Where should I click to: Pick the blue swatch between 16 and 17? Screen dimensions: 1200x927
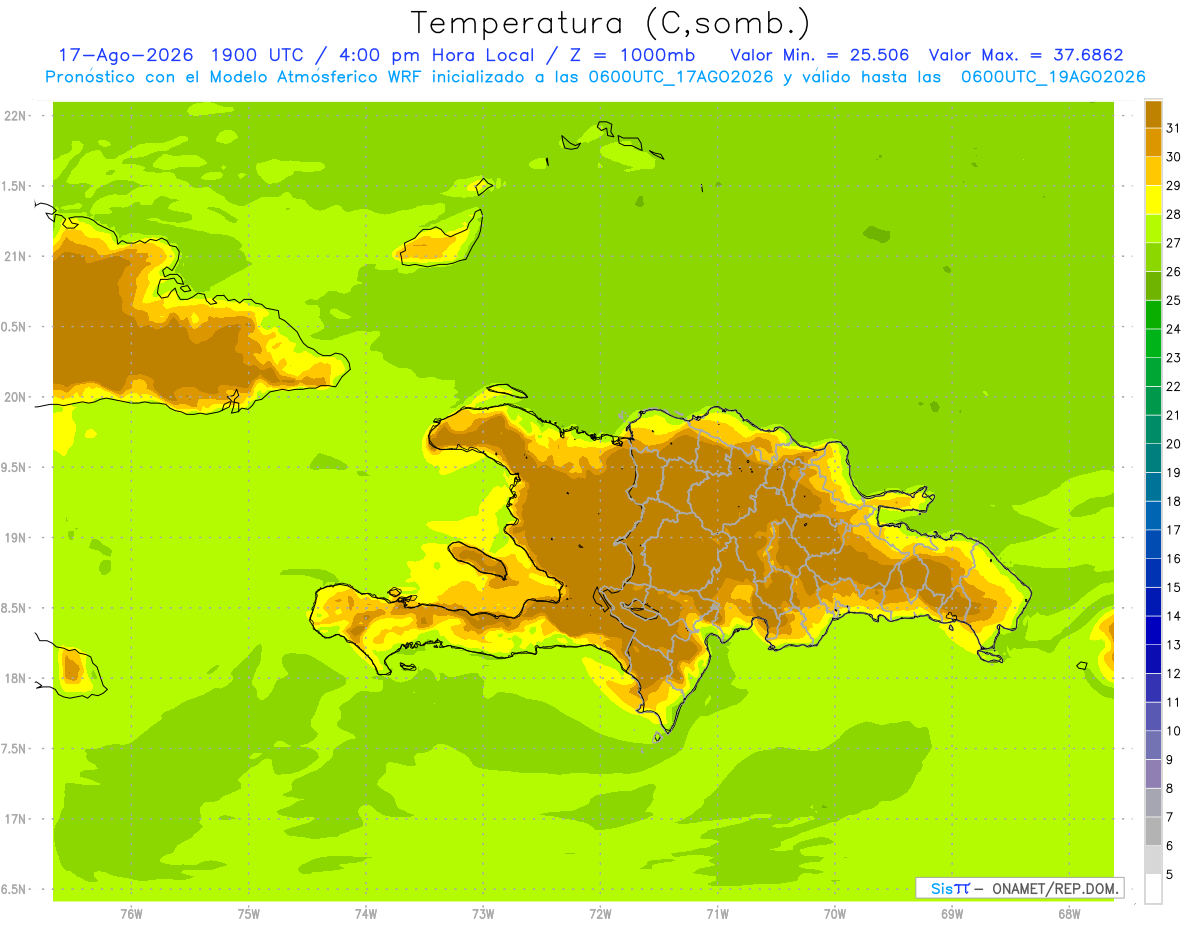click(1153, 544)
